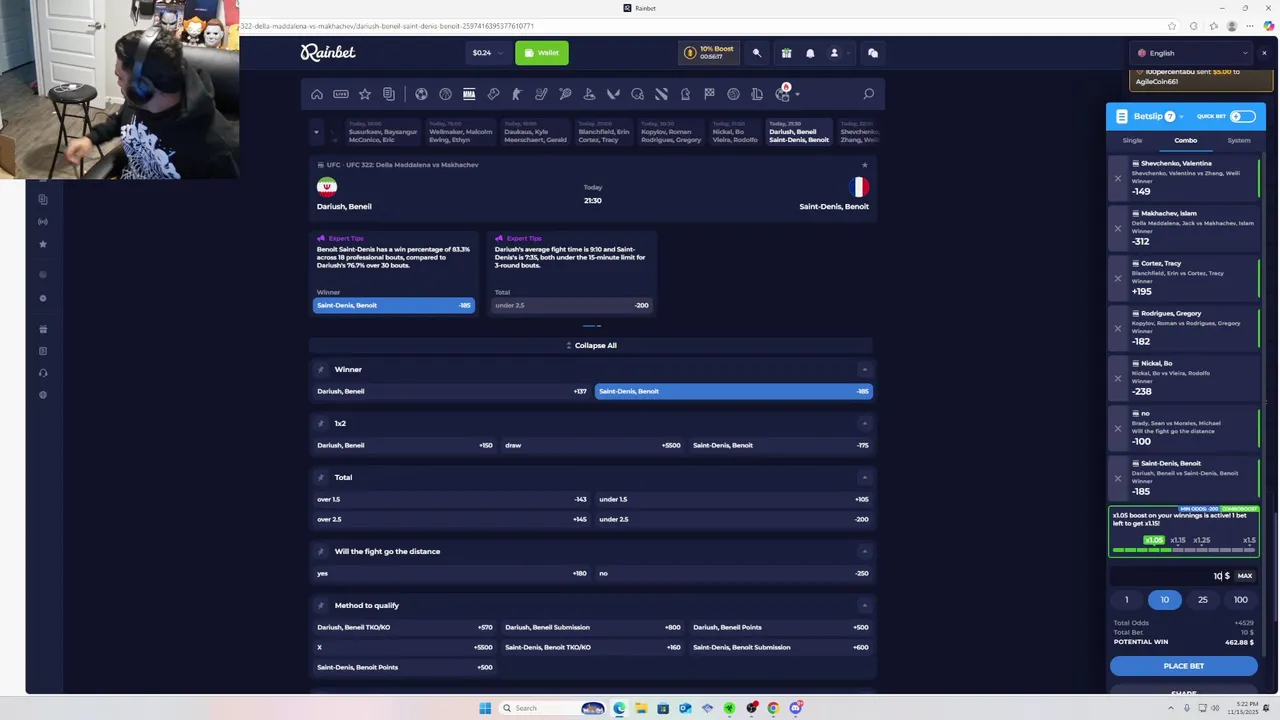
Task: Remove Shevchenko, Valentina from betslip
Action: (1118, 179)
